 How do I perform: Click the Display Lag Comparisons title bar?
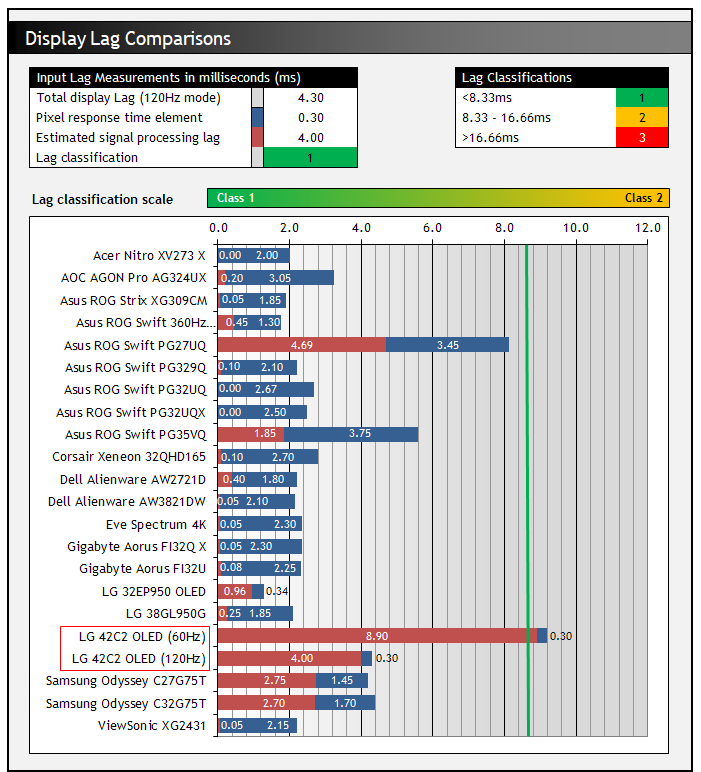(350, 39)
